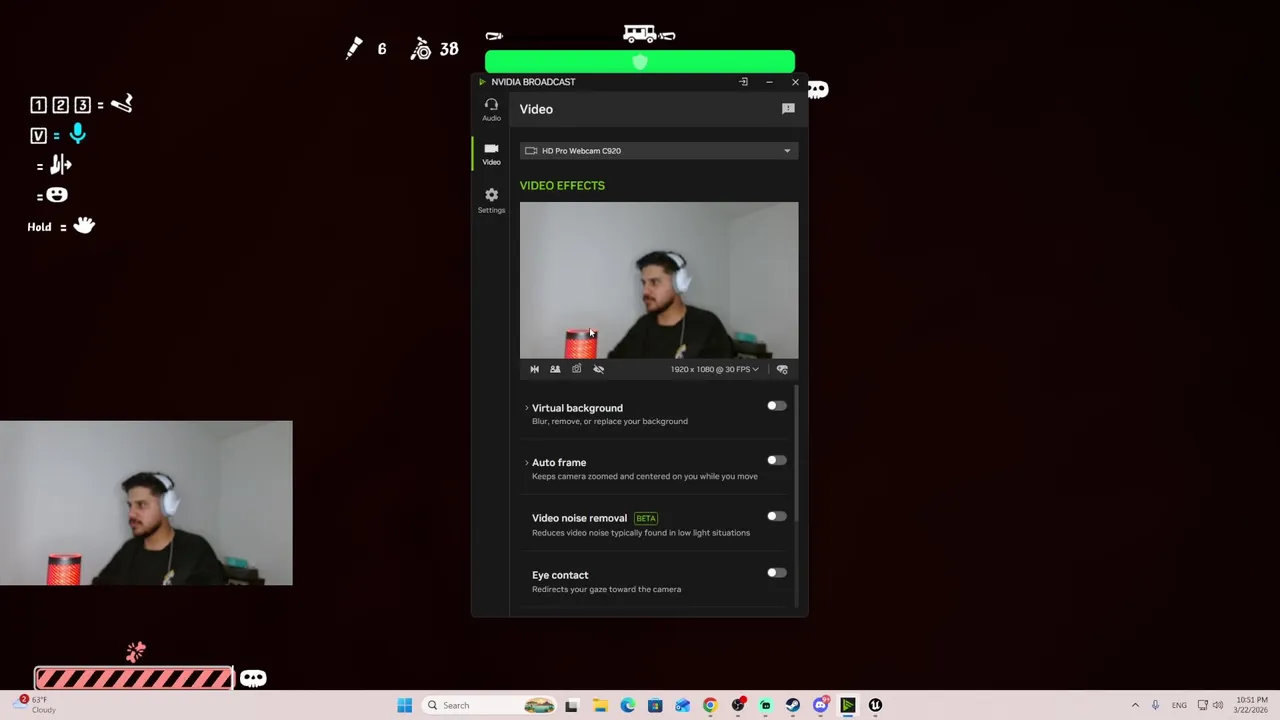Click the green health bar at top
Viewport: 1280px width, 720px height.
point(640,62)
